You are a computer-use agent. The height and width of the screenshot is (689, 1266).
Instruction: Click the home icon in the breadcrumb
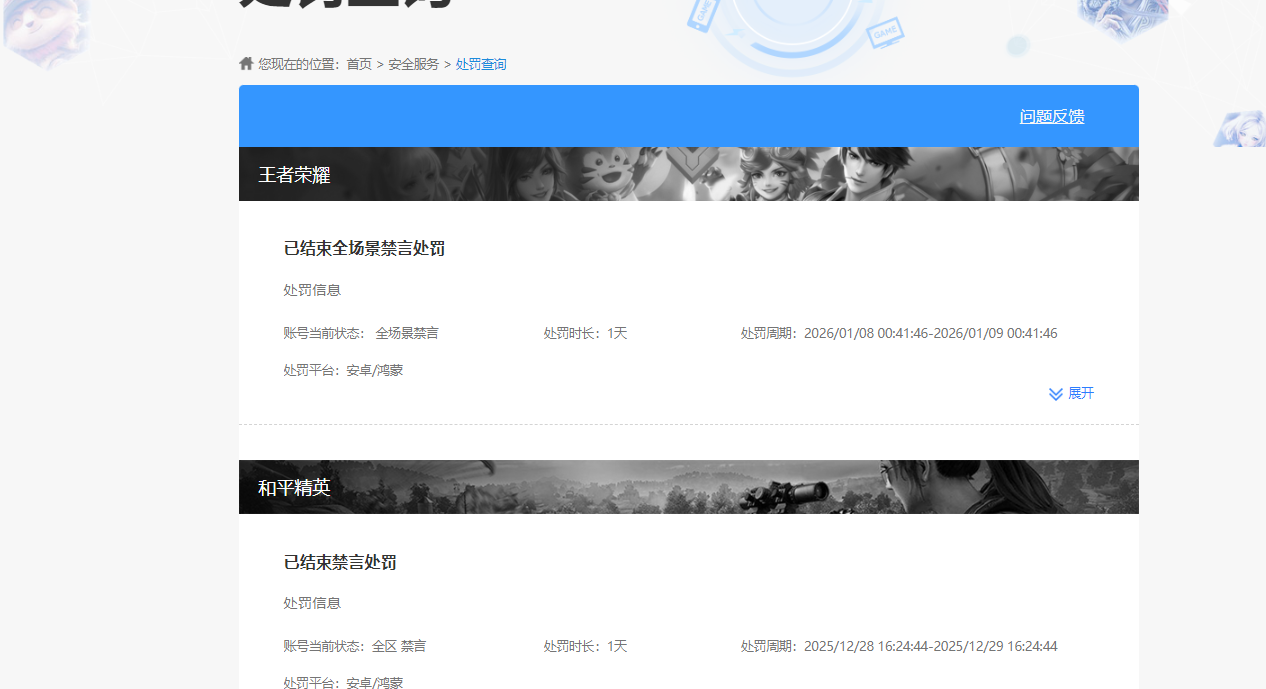coord(245,63)
